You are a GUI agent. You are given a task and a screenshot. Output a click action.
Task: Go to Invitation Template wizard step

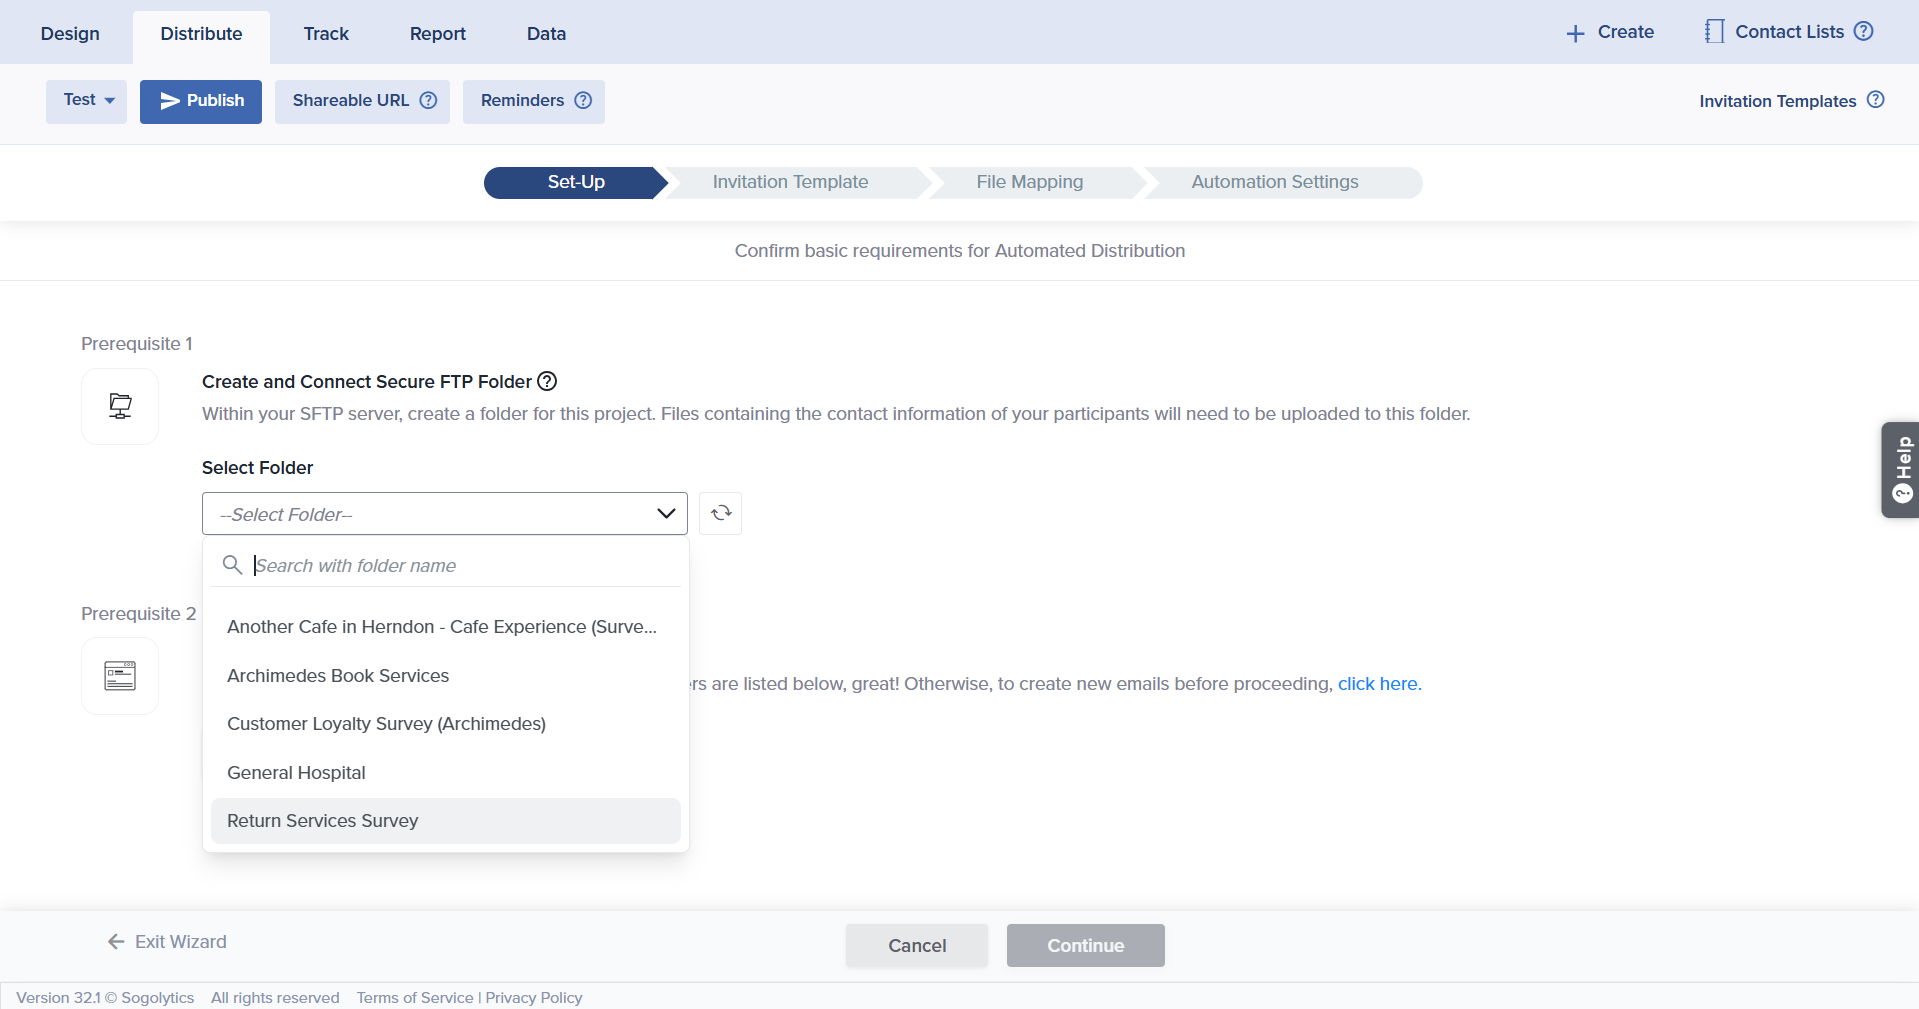[790, 182]
